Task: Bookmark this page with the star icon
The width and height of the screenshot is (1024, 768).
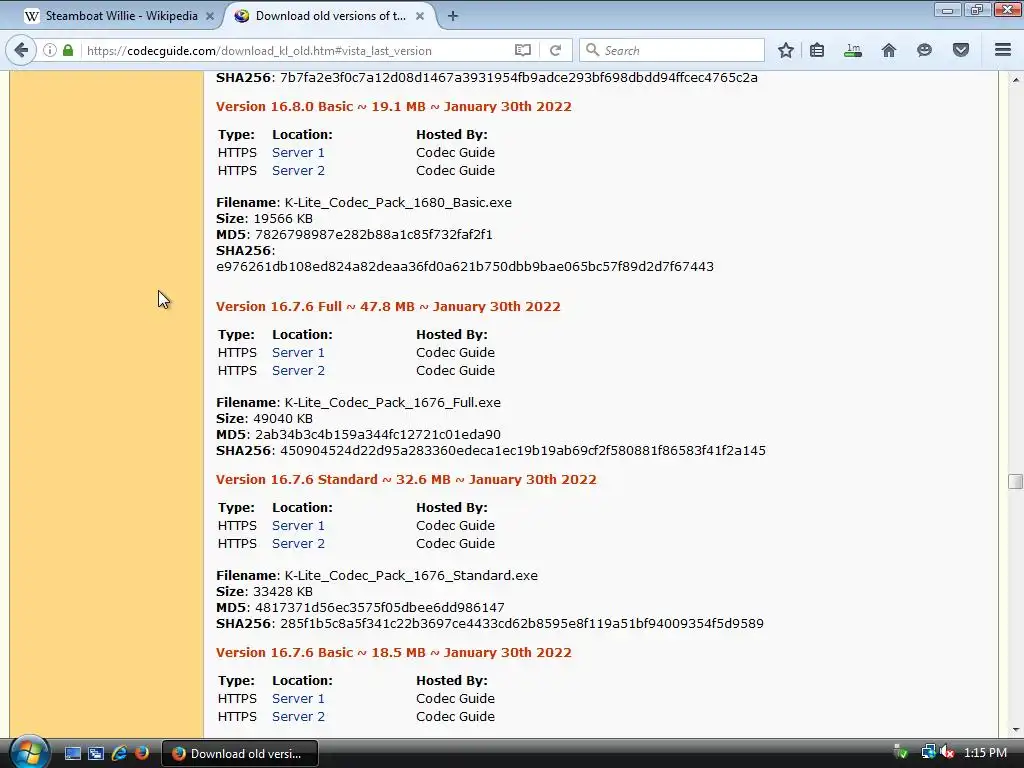Action: (786, 50)
